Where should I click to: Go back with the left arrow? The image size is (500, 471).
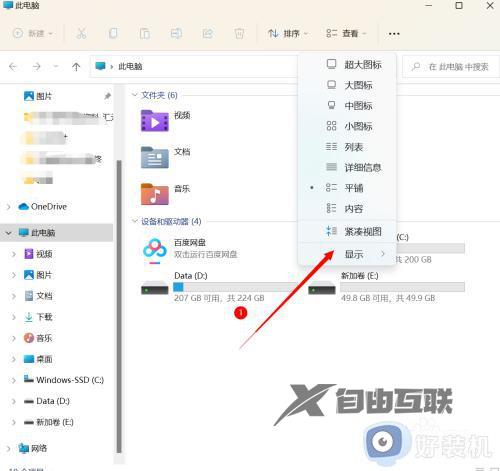(x=13, y=67)
